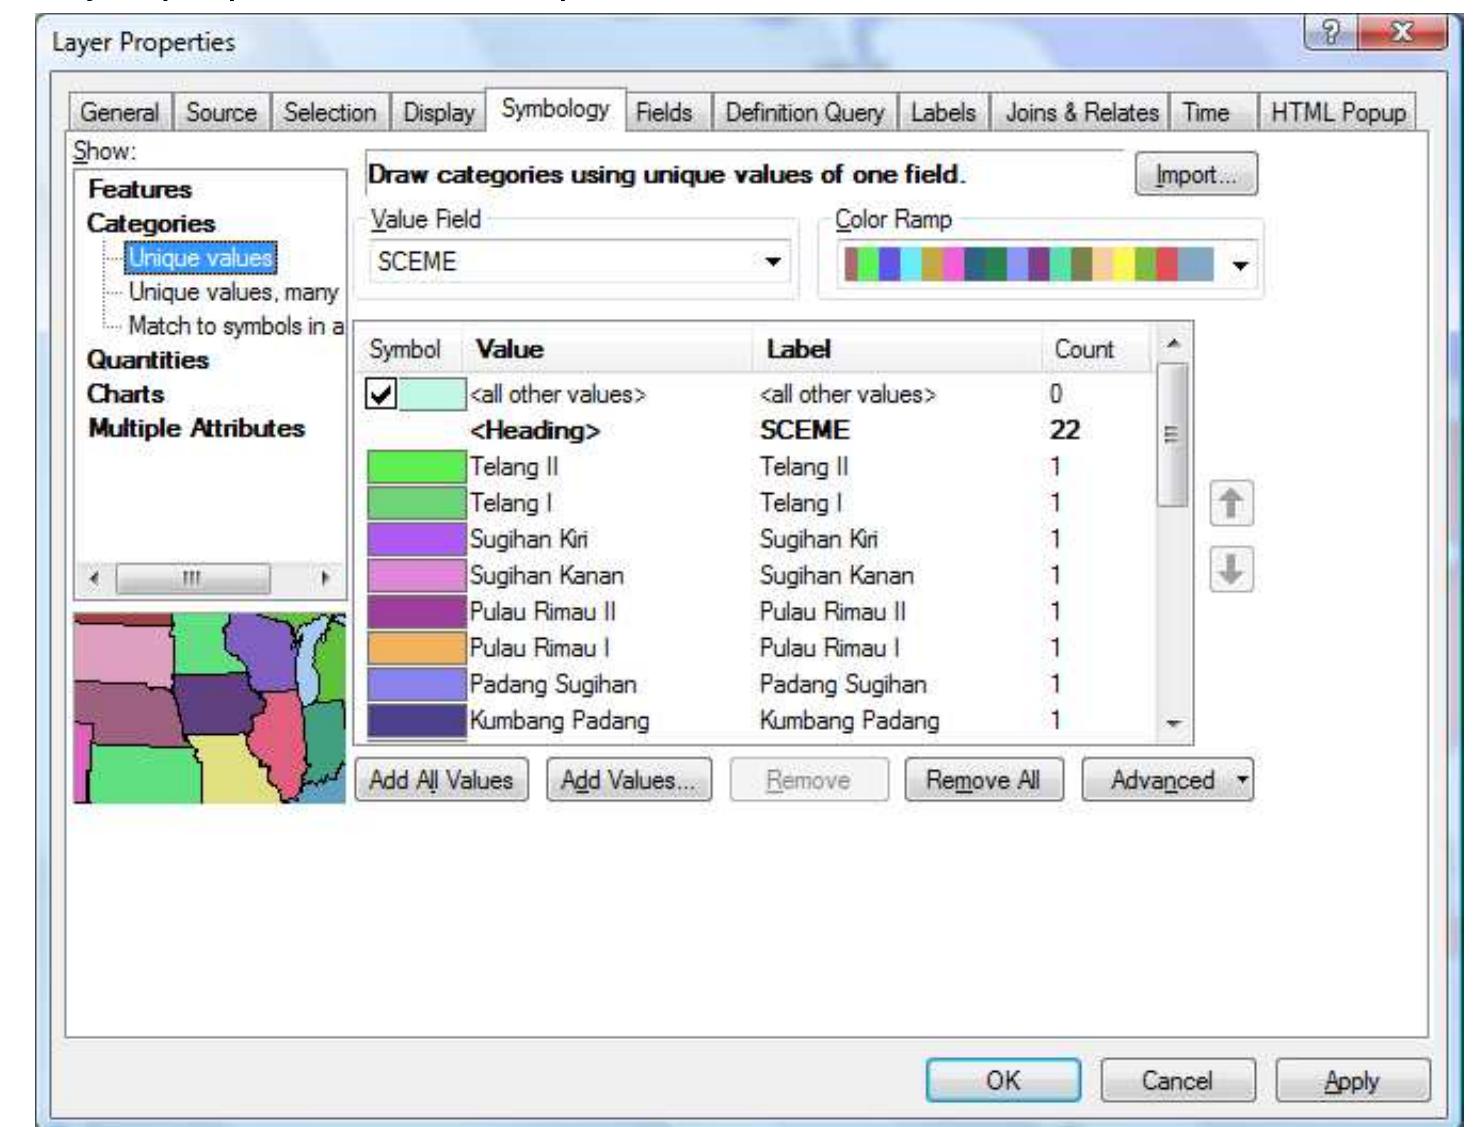The image size is (1474, 1127).
Task: Open the Value Field SCEME dropdown
Action: [772, 262]
